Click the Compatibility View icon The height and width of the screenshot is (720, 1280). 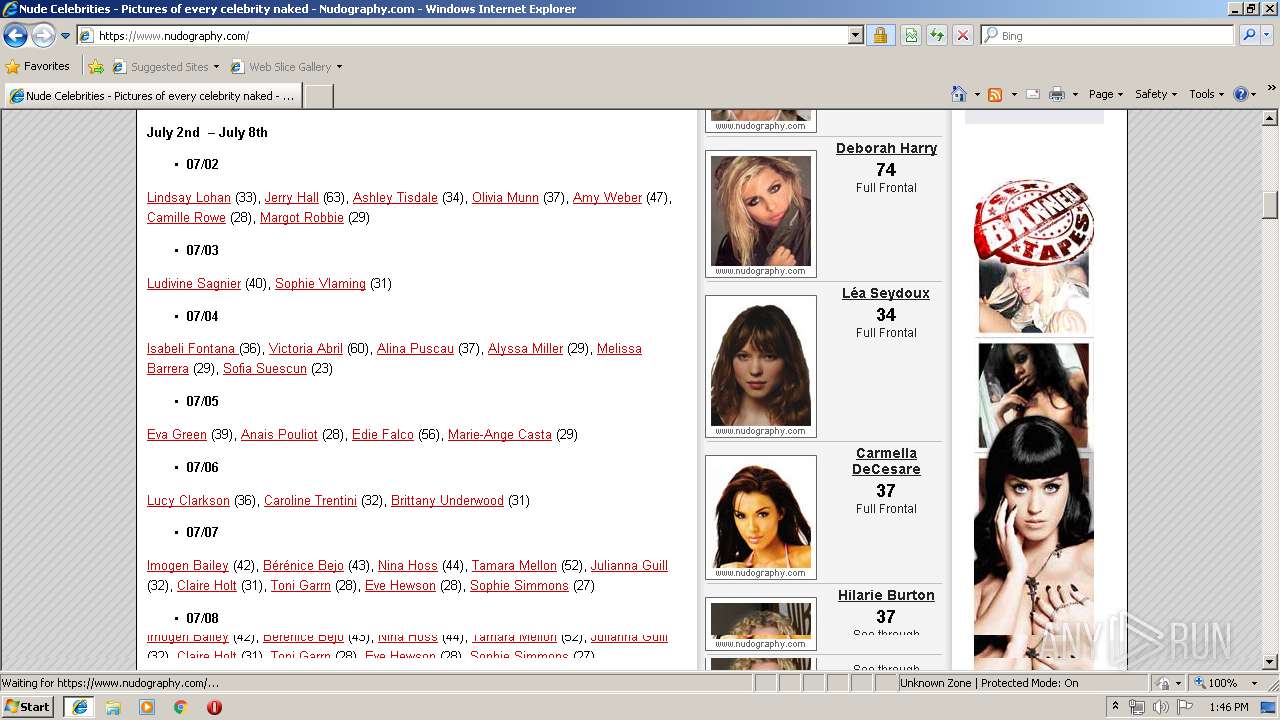tap(911, 35)
